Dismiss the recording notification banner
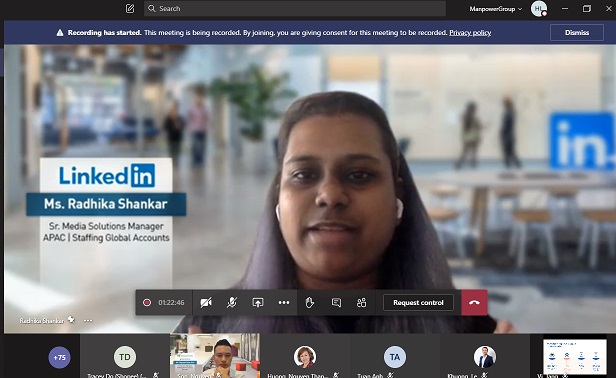 (577, 33)
